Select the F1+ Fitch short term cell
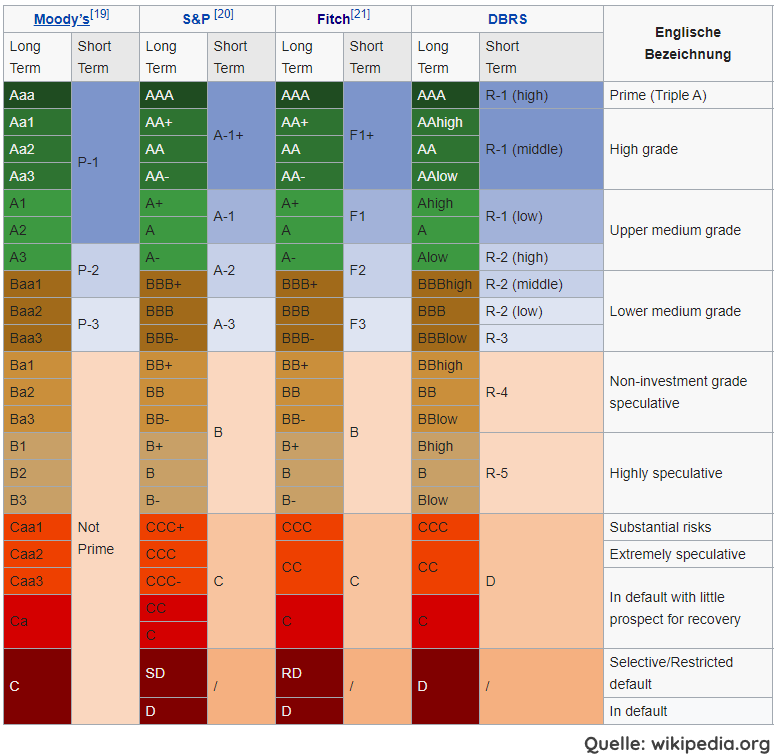Screen dimensions: 776x755 coord(377,135)
